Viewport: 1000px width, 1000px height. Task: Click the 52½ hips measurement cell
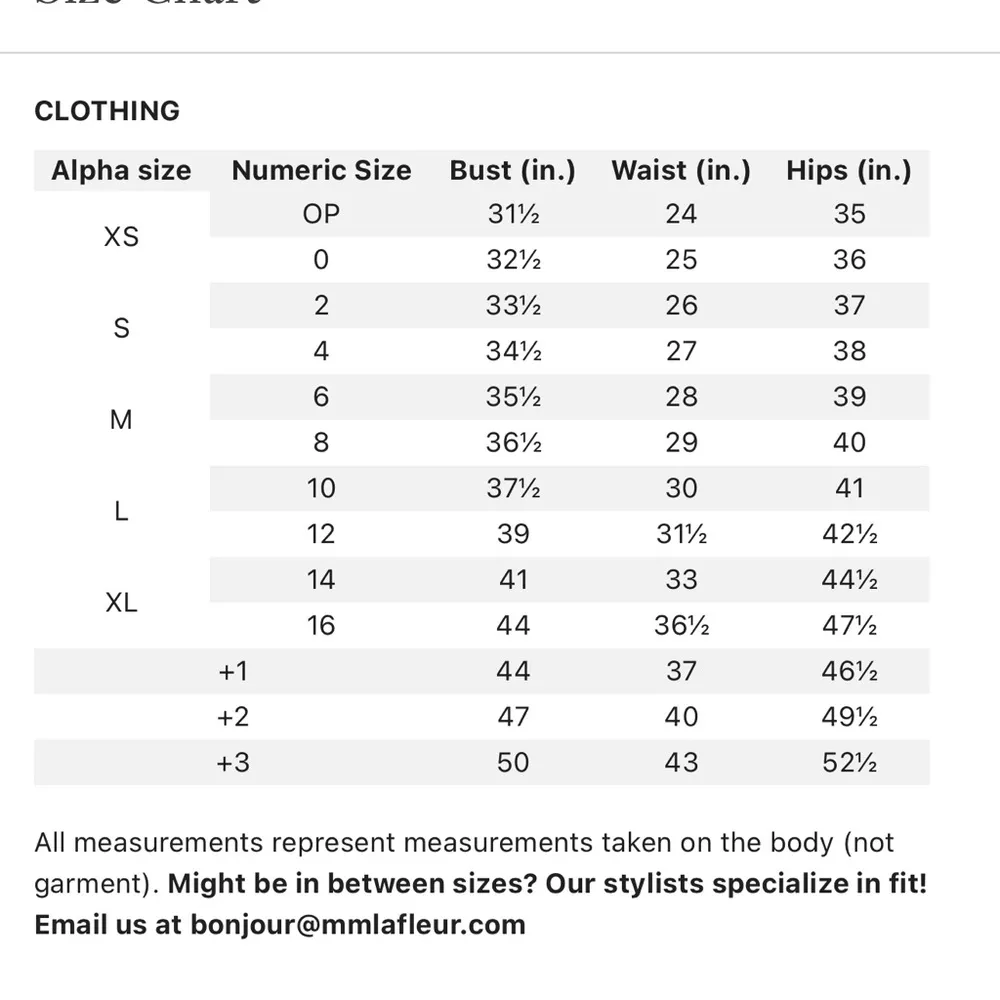849,763
